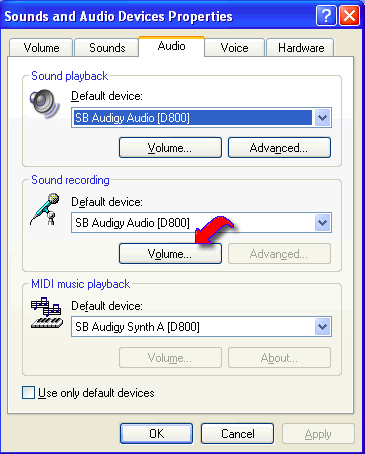Switch to the Volume tab
Screen dimensions: 365x454
(41, 48)
